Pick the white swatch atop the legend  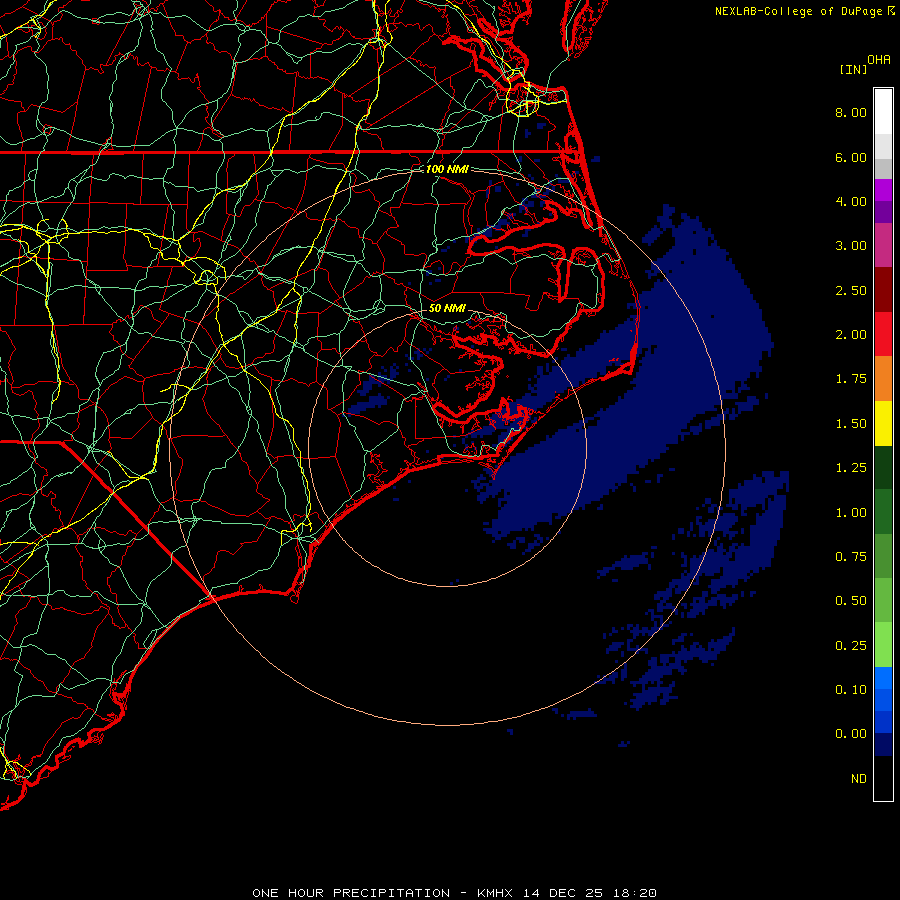[883, 111]
